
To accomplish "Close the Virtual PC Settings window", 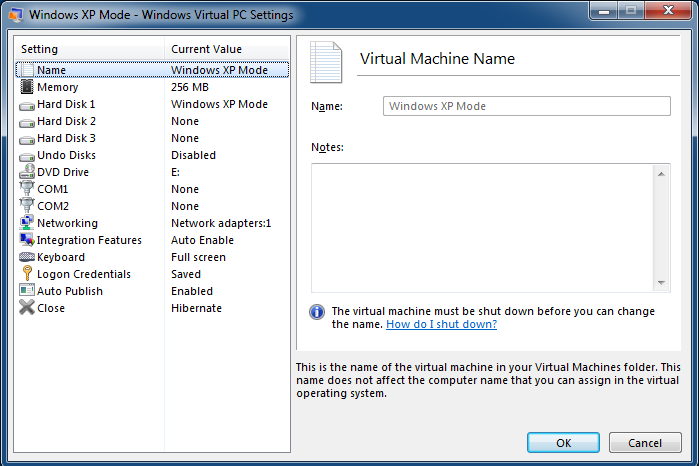I will pos(668,11).
